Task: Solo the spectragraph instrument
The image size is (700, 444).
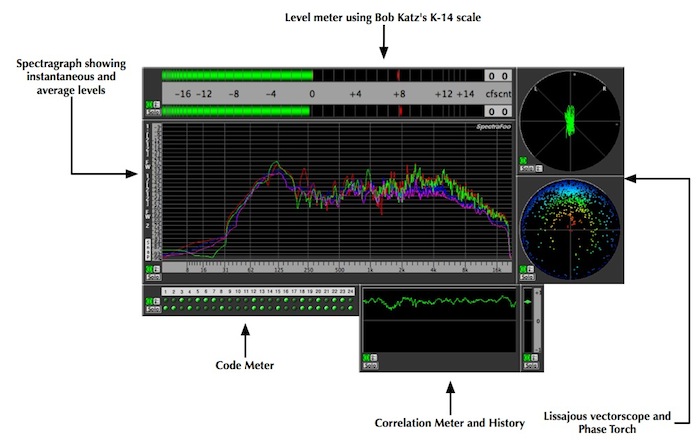Action: (153, 277)
